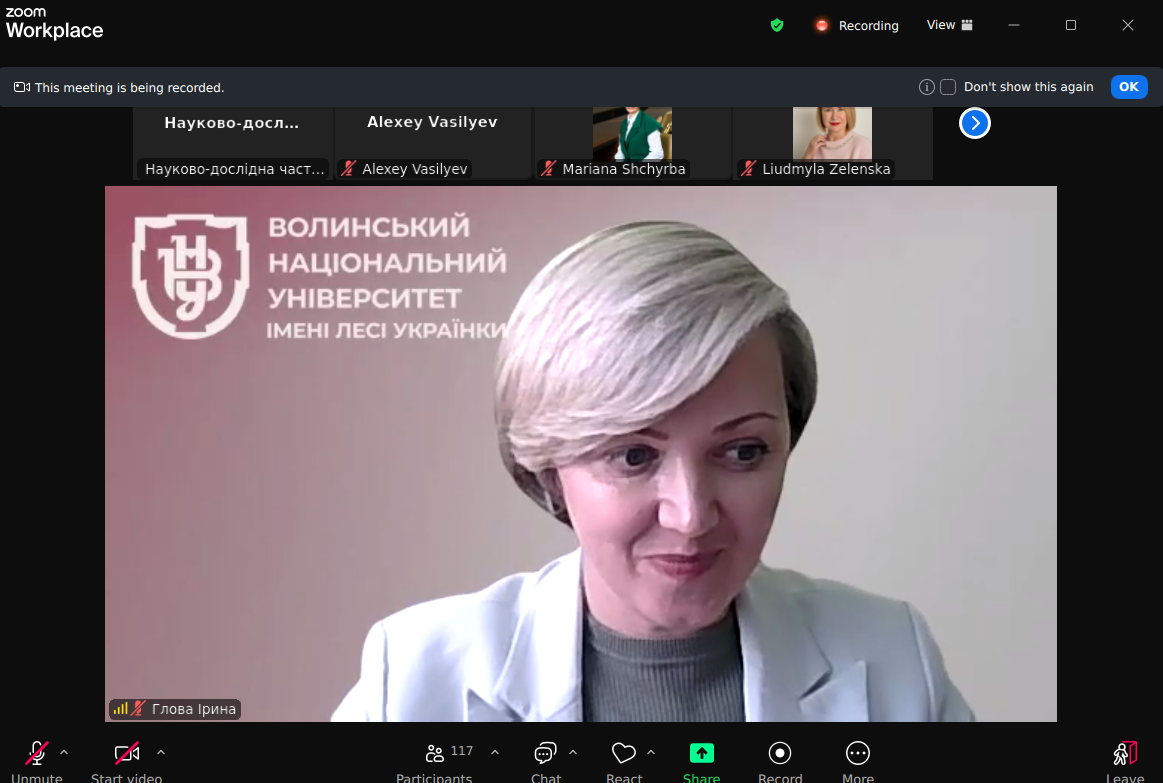Screen dimensions: 1163x783
Task: Open the React heart icon
Action: coord(624,754)
